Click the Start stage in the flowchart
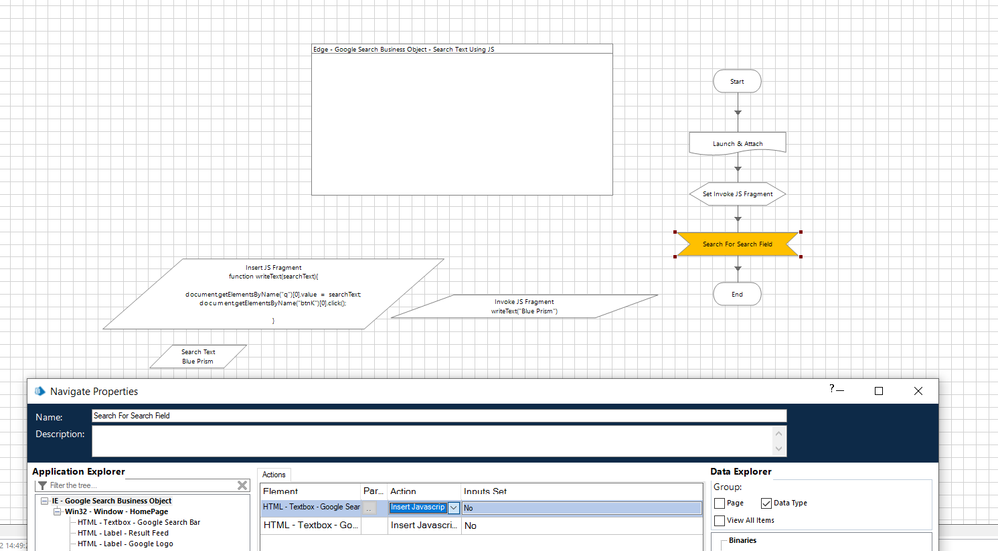 (737, 81)
